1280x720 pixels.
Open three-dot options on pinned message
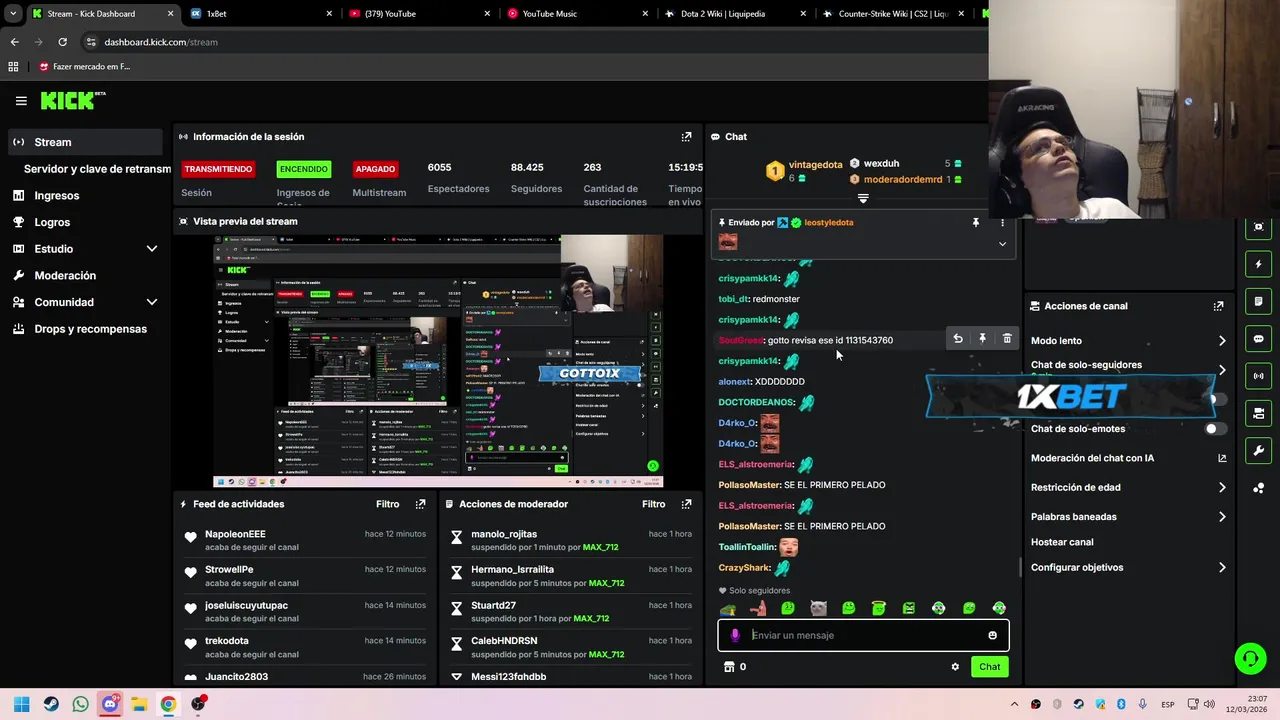click(x=1002, y=223)
